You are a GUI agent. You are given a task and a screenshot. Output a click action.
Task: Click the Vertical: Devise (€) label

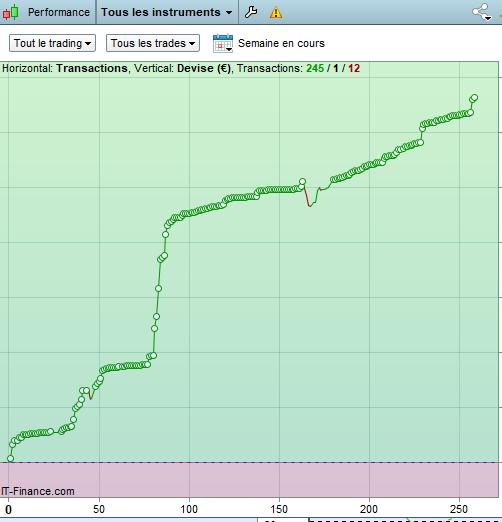(182, 68)
